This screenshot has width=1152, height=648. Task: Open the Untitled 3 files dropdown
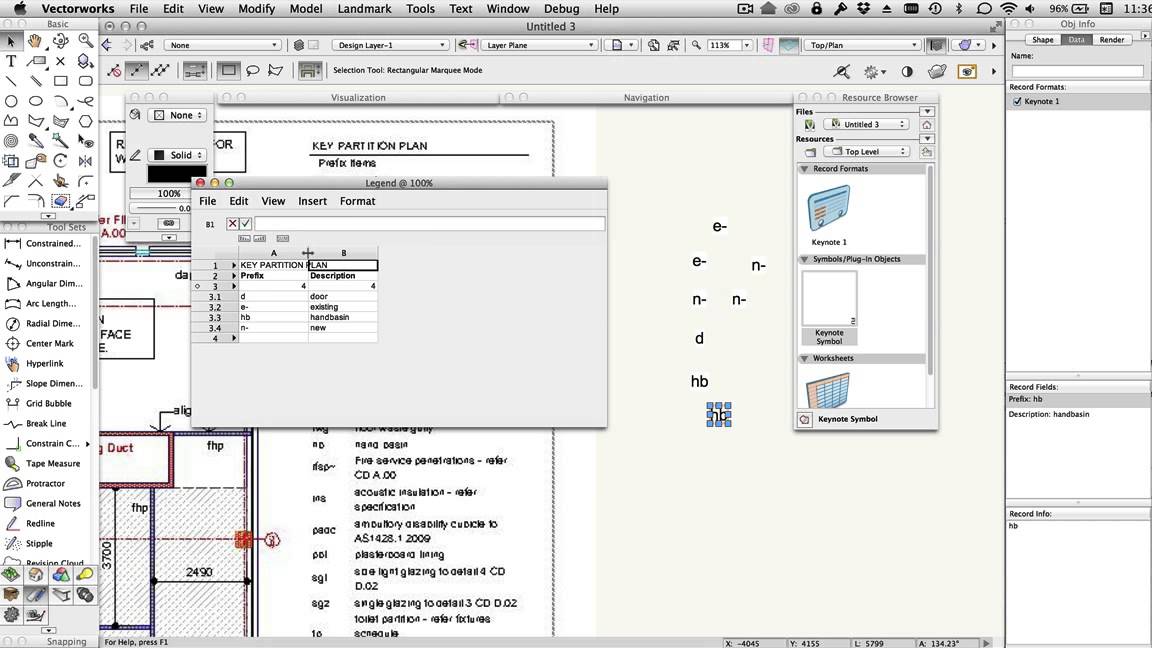[x=867, y=124]
